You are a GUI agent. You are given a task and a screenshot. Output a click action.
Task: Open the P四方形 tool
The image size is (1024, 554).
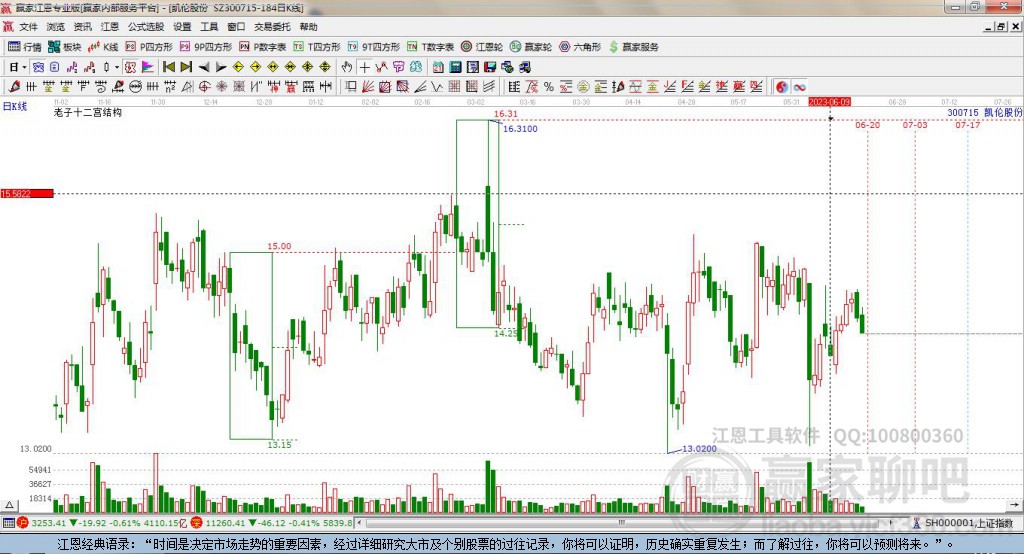tap(149, 47)
